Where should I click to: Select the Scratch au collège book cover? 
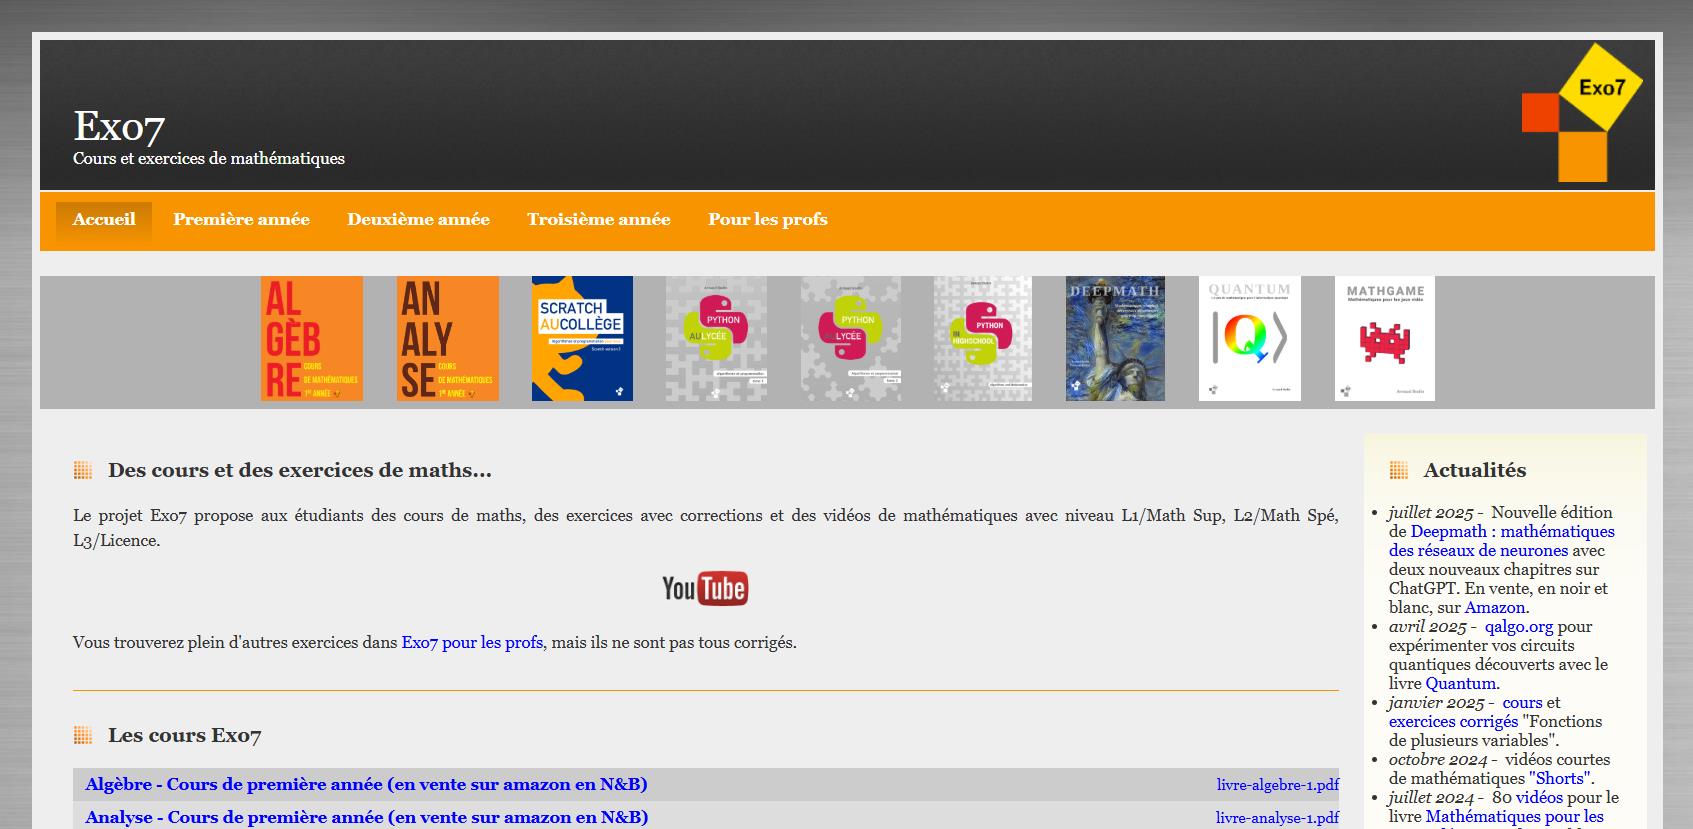click(x=582, y=339)
